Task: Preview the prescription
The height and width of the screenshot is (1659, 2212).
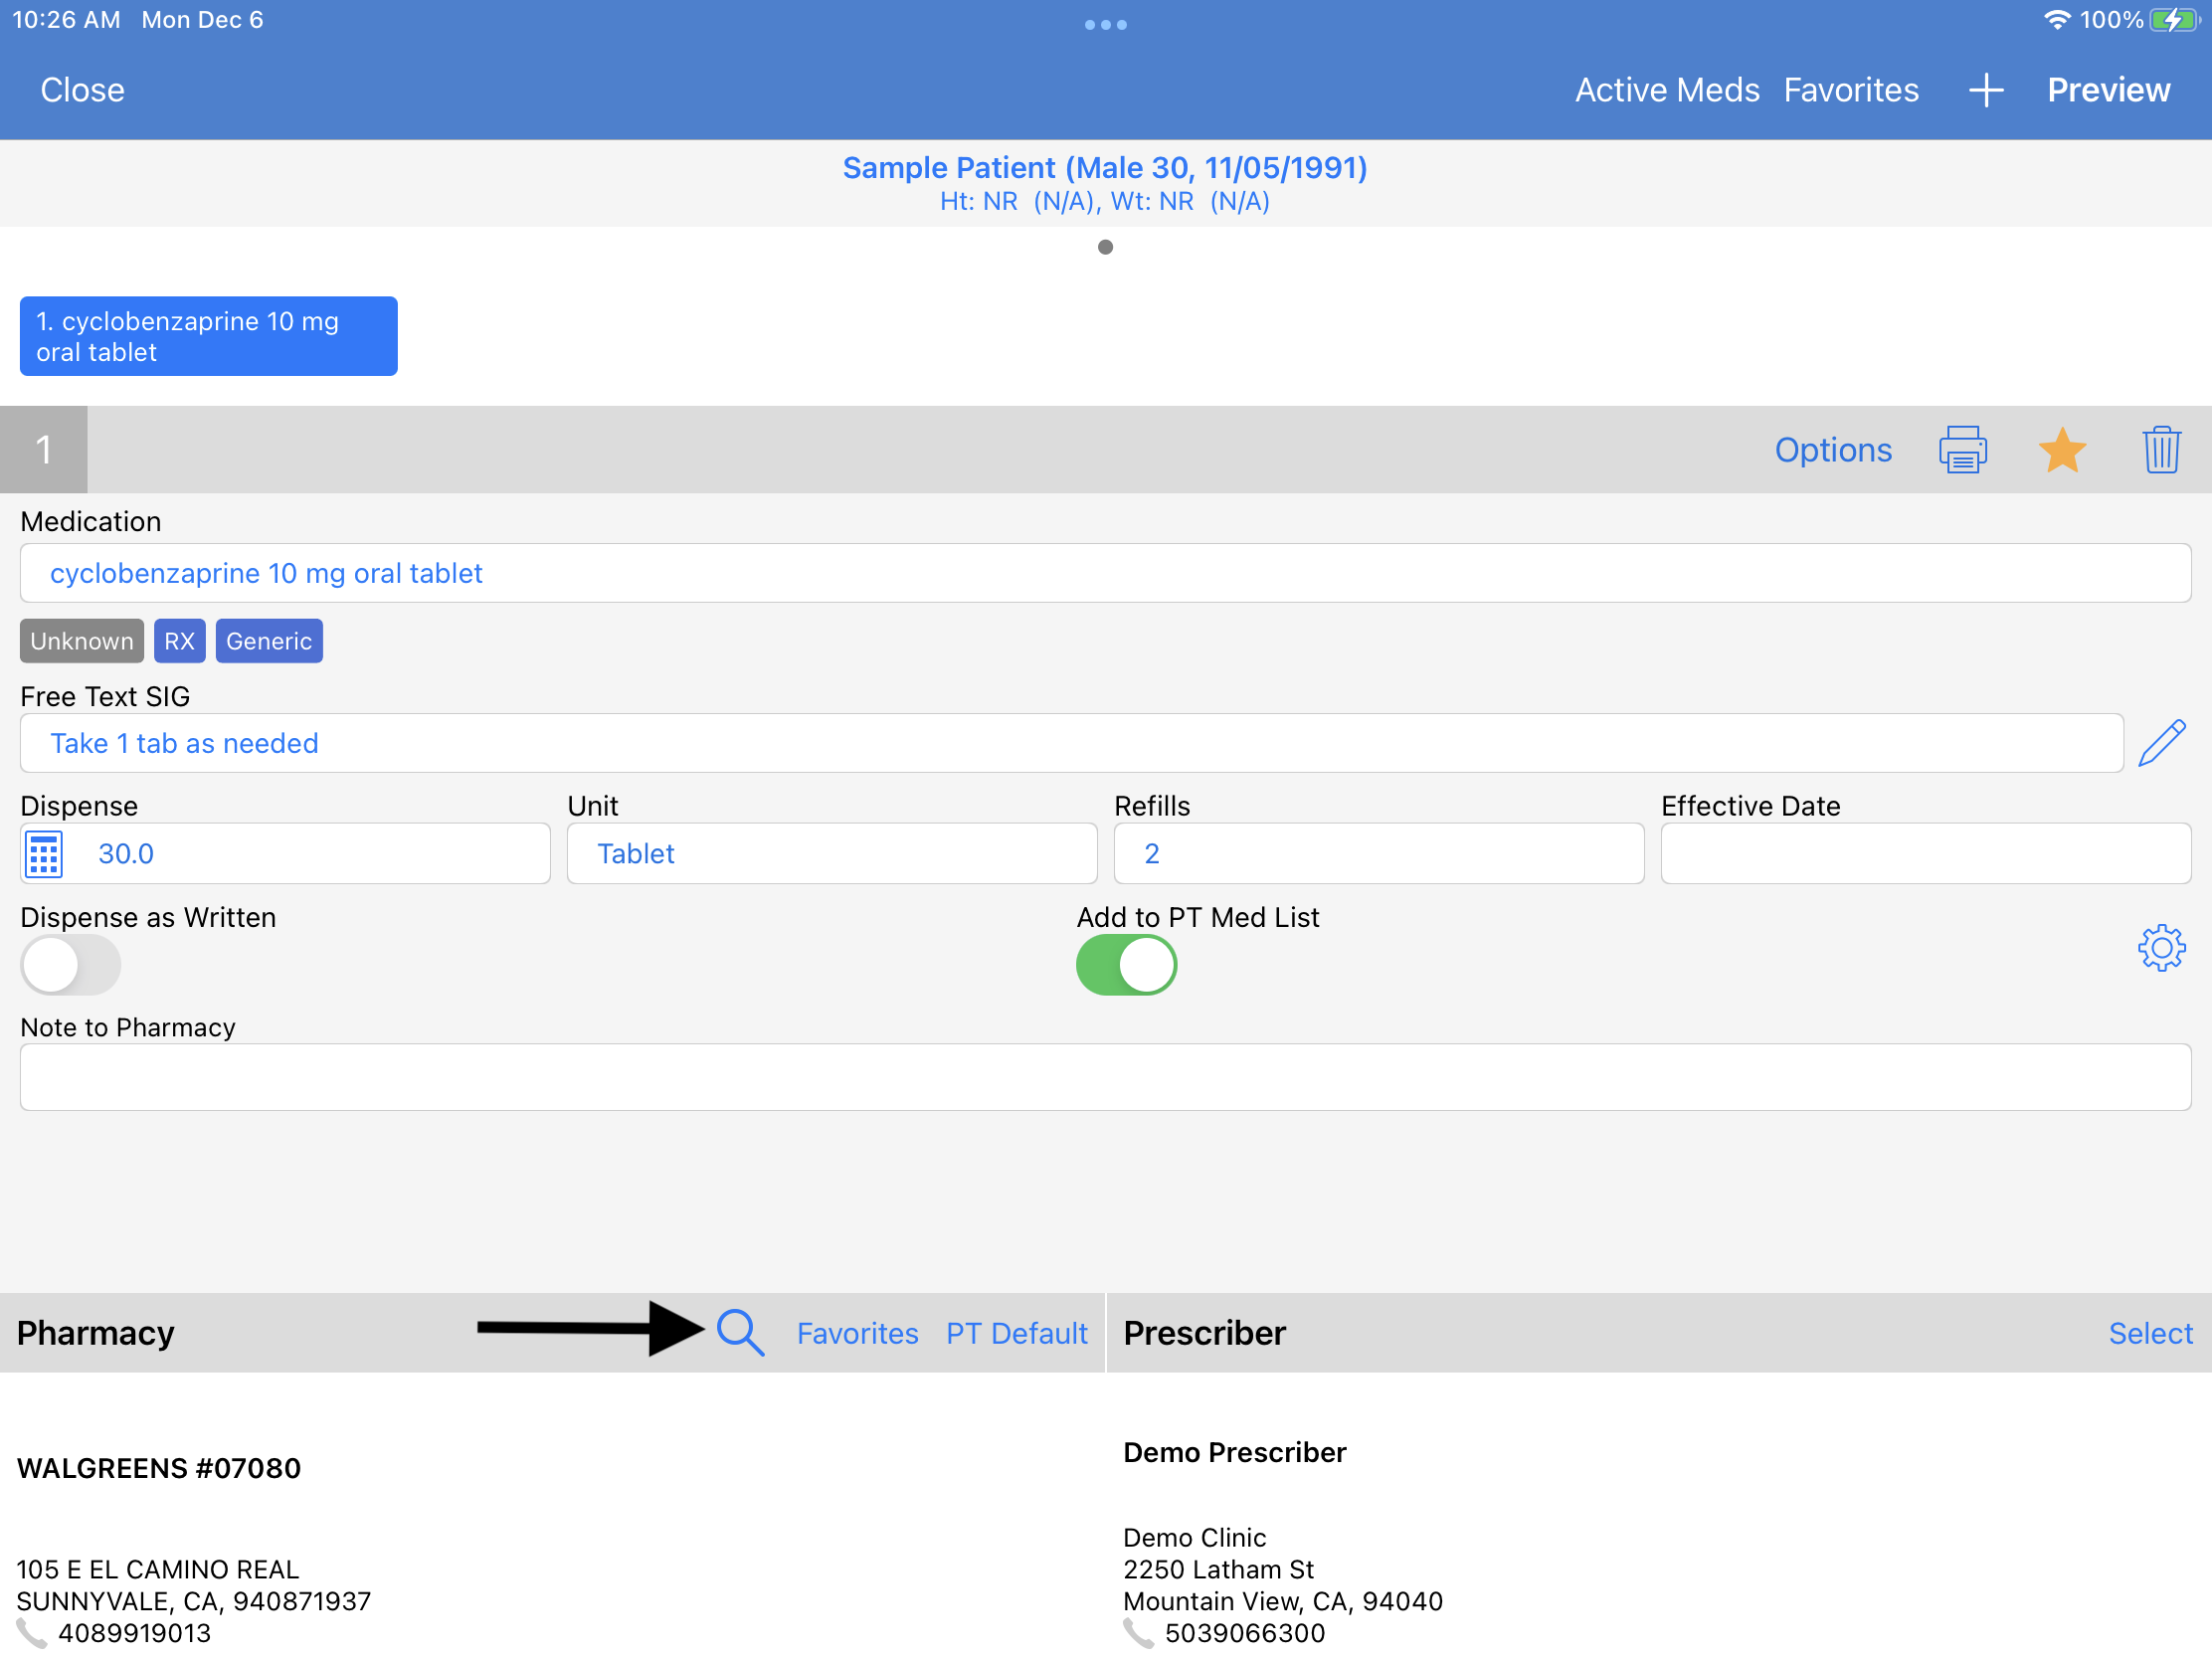Action: tap(2108, 90)
